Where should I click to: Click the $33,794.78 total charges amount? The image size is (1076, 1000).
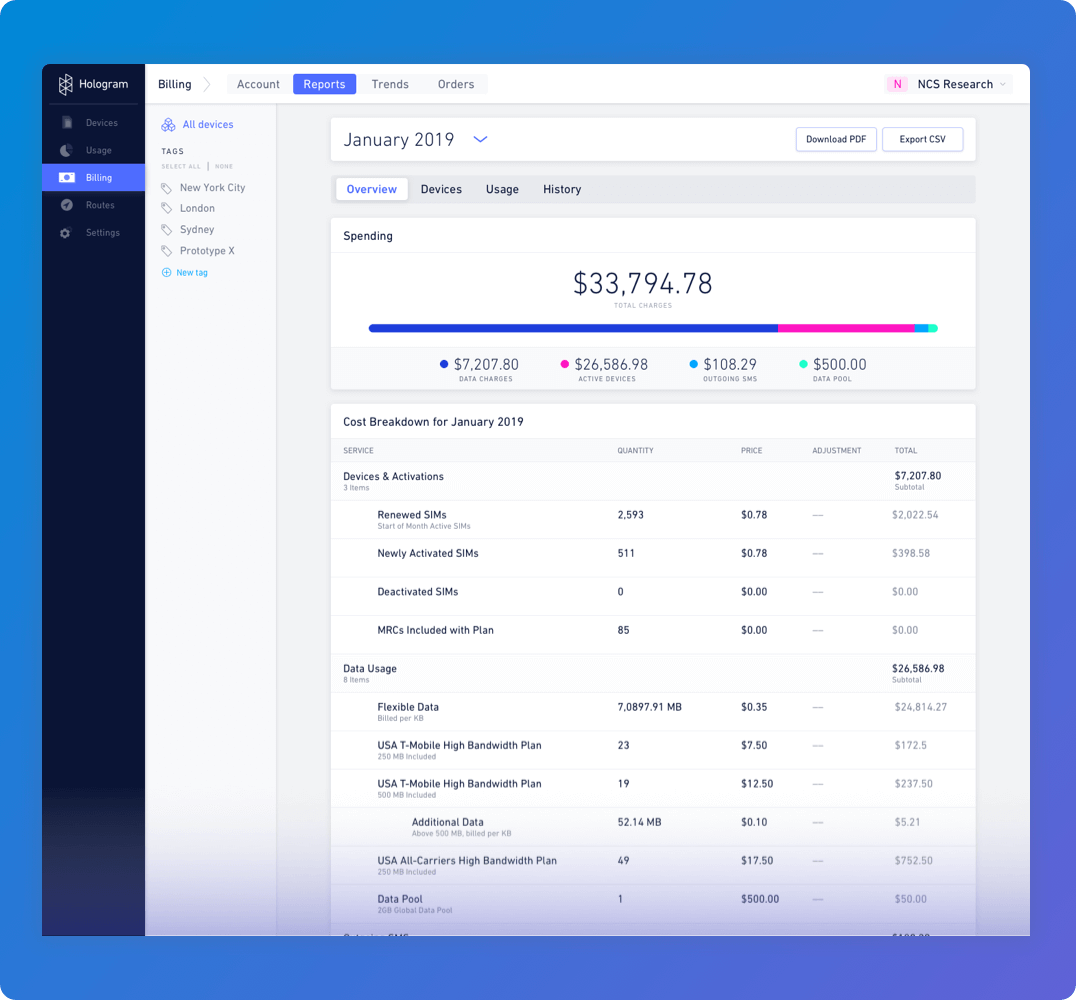pos(643,283)
